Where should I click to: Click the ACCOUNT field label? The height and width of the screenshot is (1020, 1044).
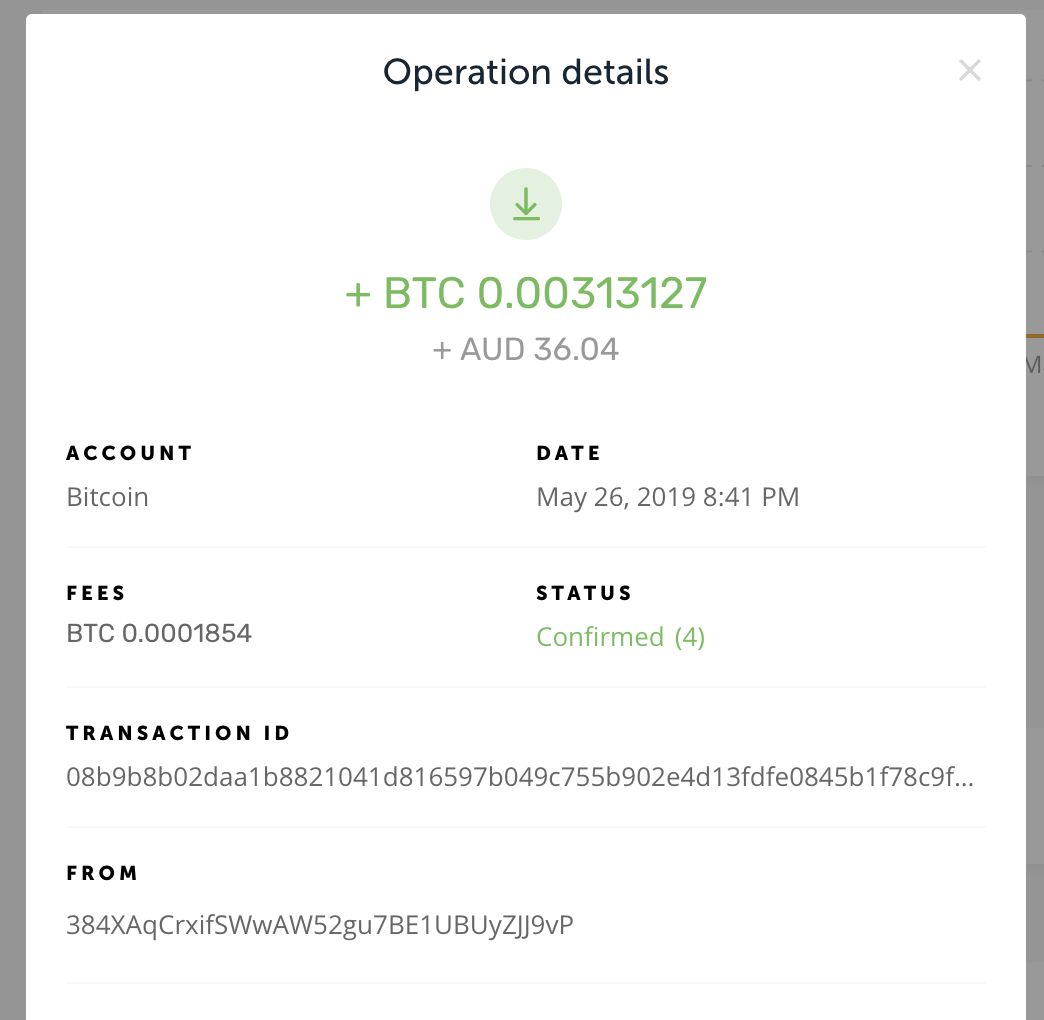click(x=129, y=453)
